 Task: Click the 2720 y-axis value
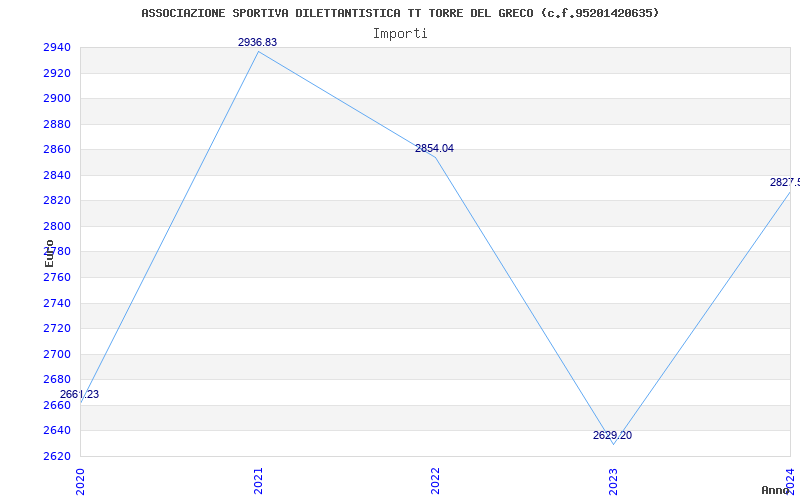57,329
